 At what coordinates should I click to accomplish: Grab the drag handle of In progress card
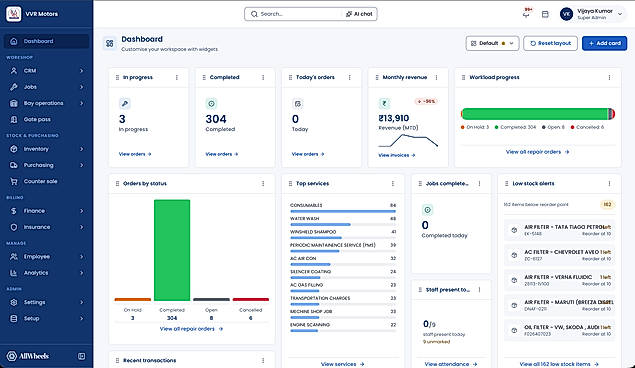[x=117, y=77]
